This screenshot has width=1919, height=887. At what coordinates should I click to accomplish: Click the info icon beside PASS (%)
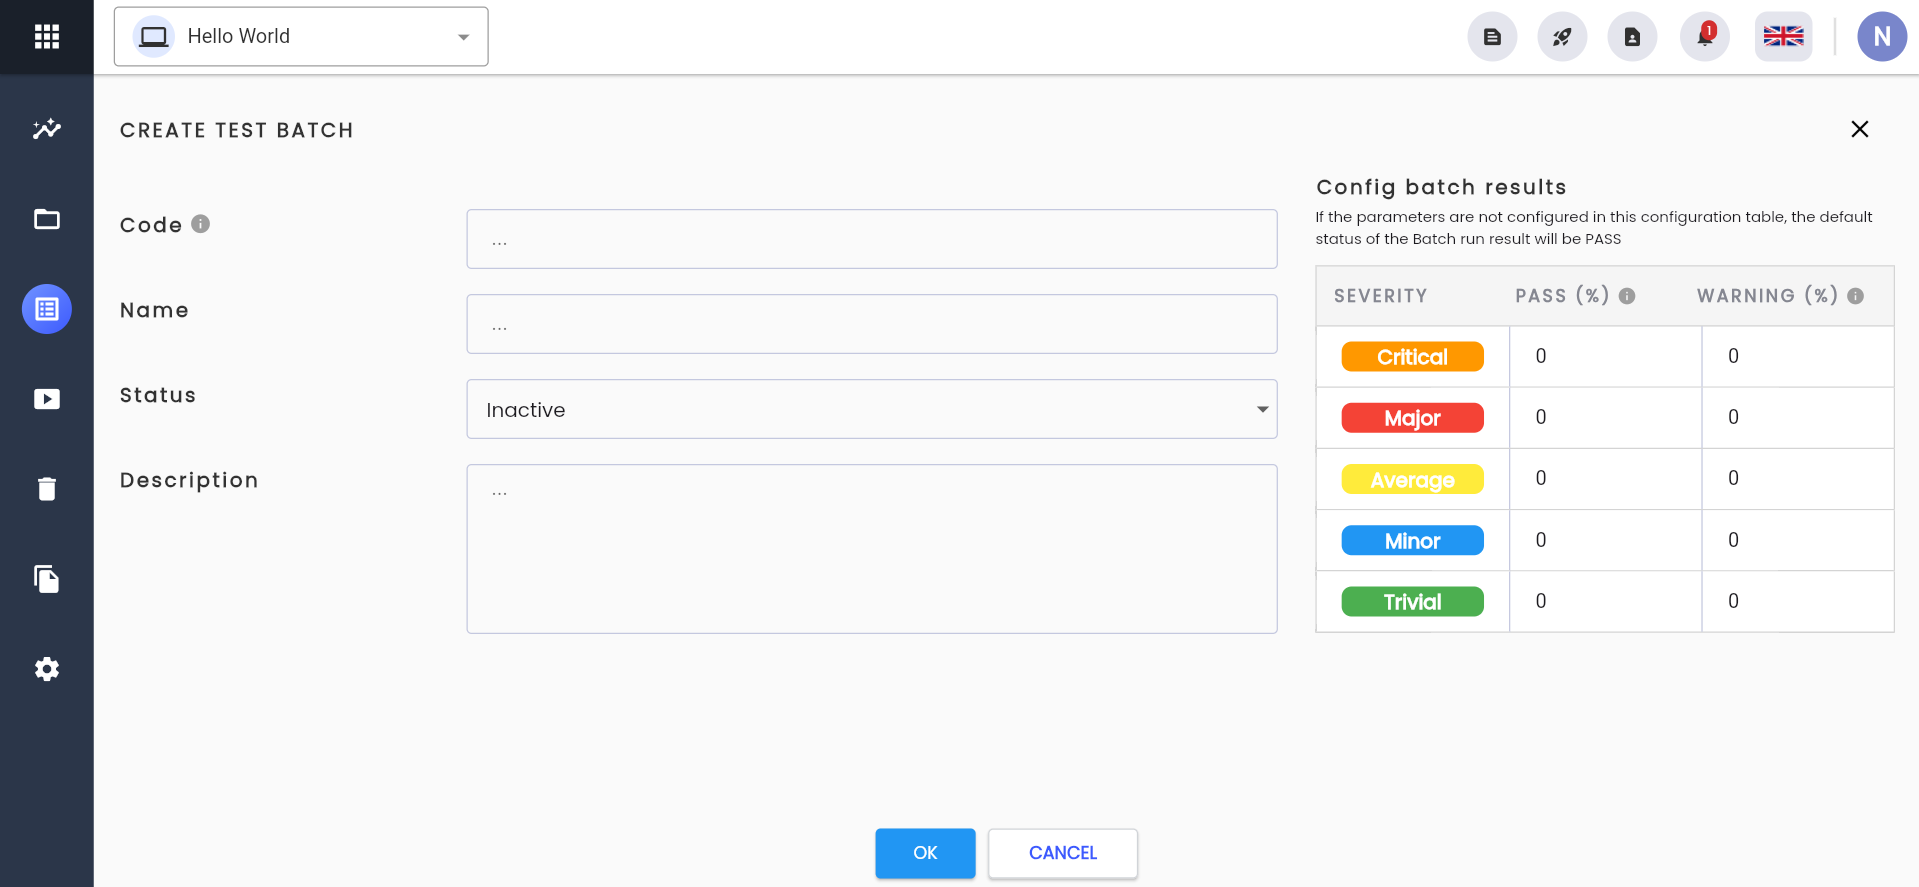[1627, 296]
